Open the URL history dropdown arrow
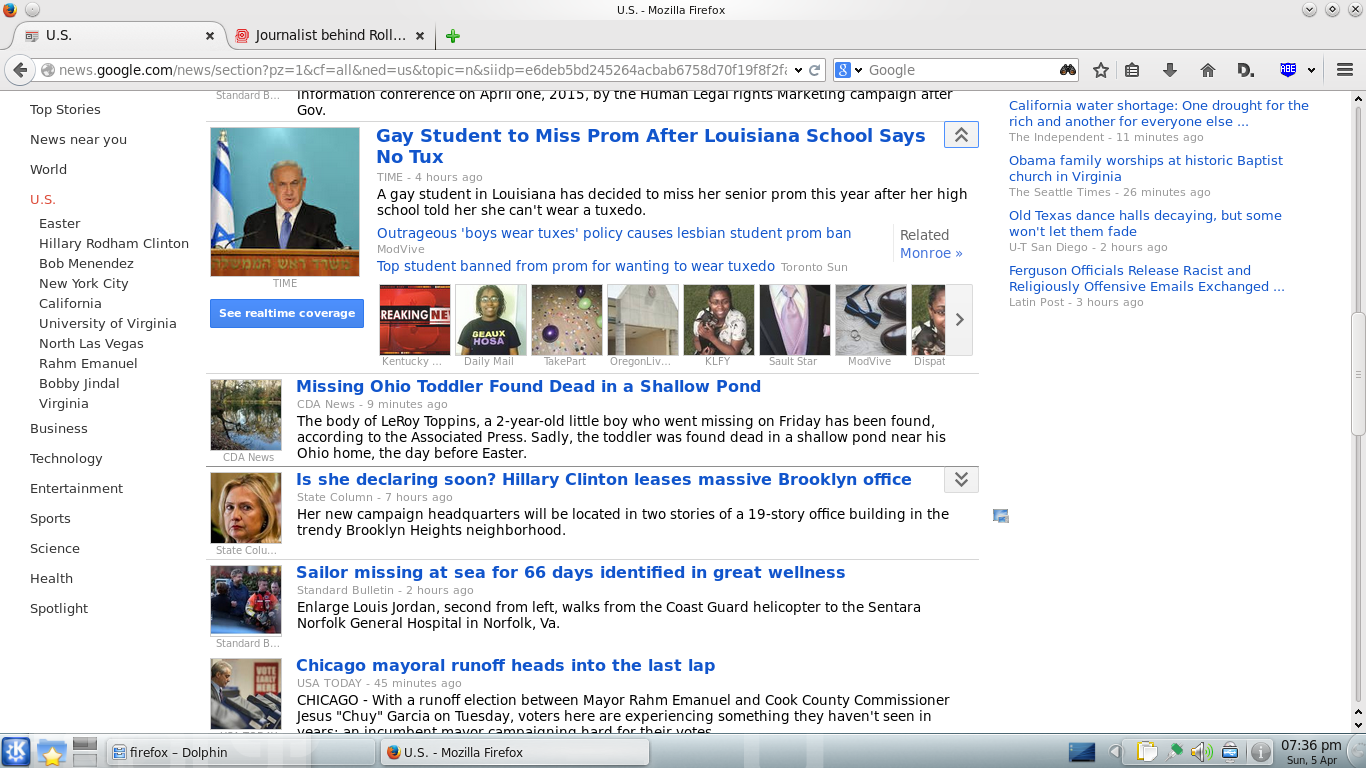Image resolution: width=1366 pixels, height=768 pixels. (798, 71)
